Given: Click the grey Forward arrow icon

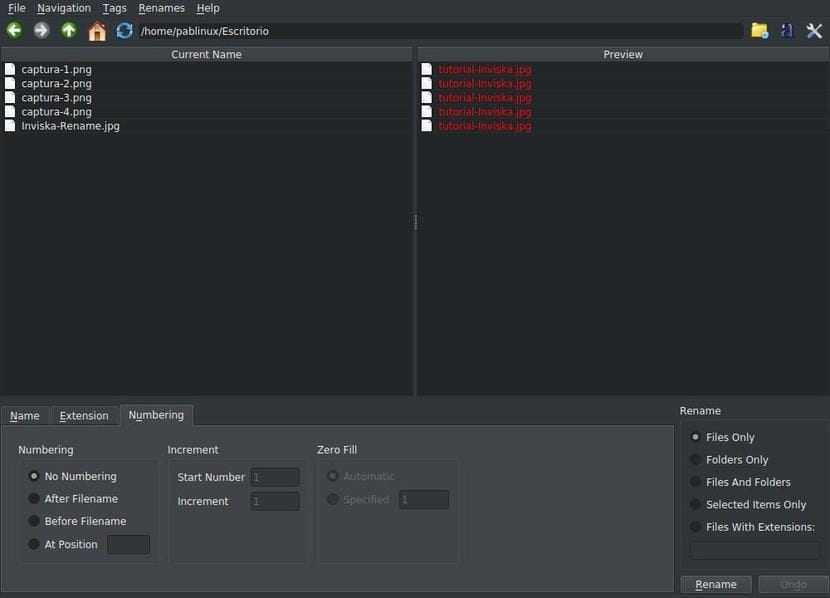Looking at the screenshot, I should coord(41,30).
